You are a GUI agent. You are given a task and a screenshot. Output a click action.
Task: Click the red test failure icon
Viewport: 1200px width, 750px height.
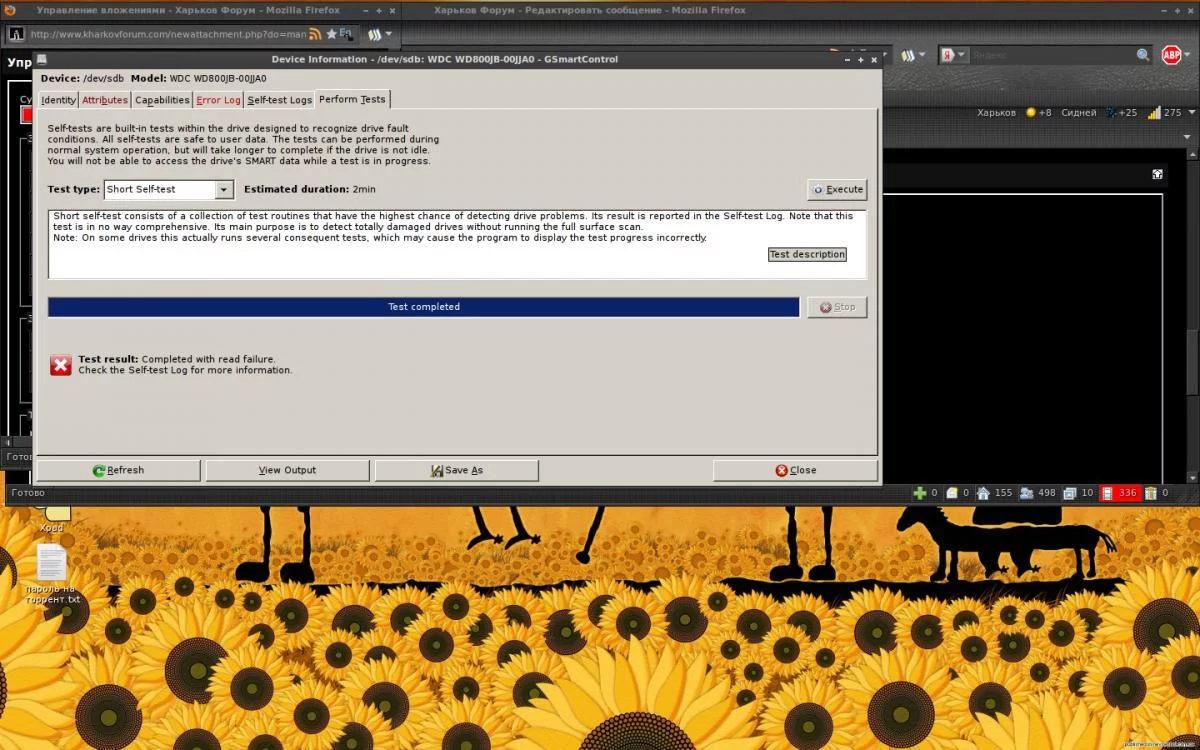click(61, 365)
